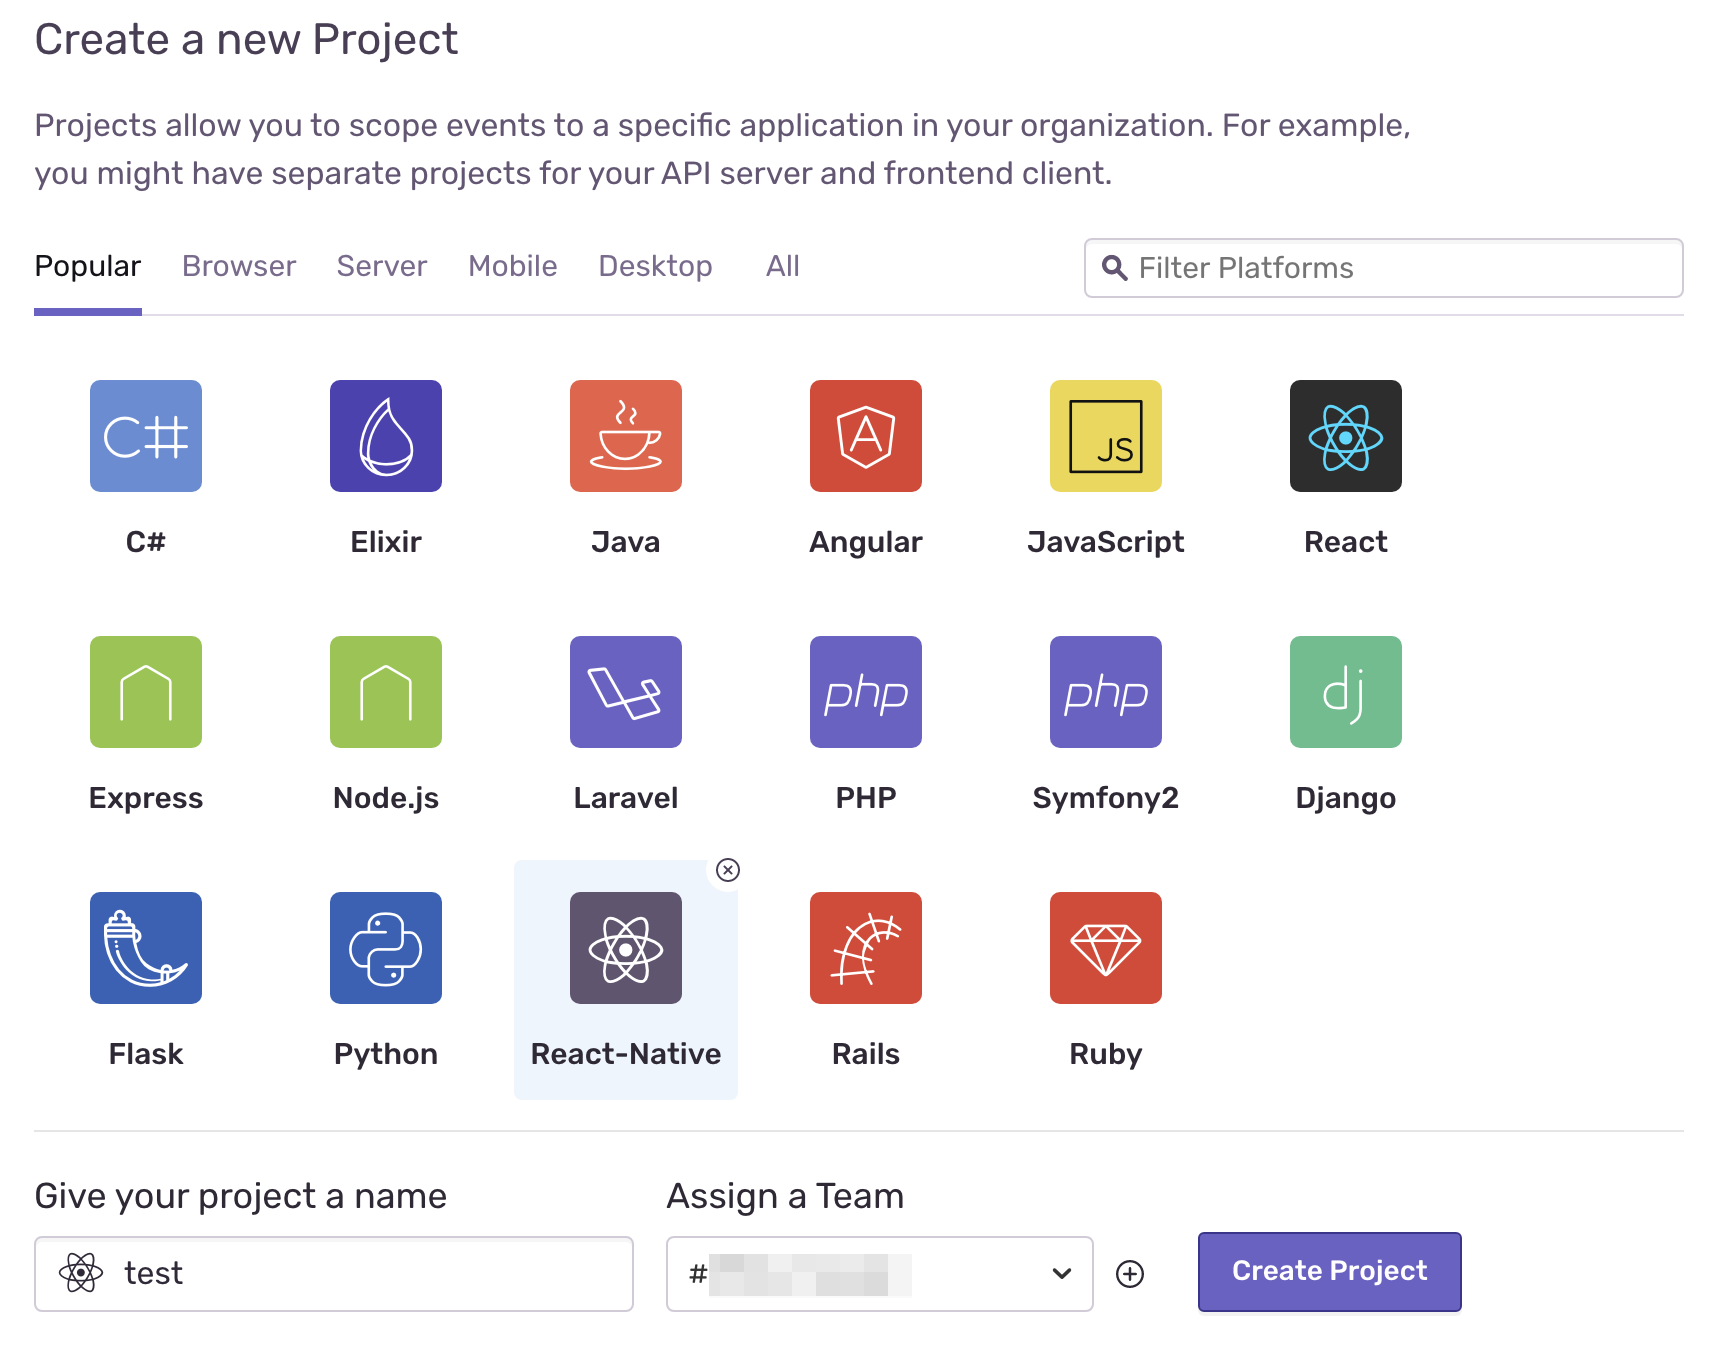Click the project name field containing test

(x=334, y=1274)
